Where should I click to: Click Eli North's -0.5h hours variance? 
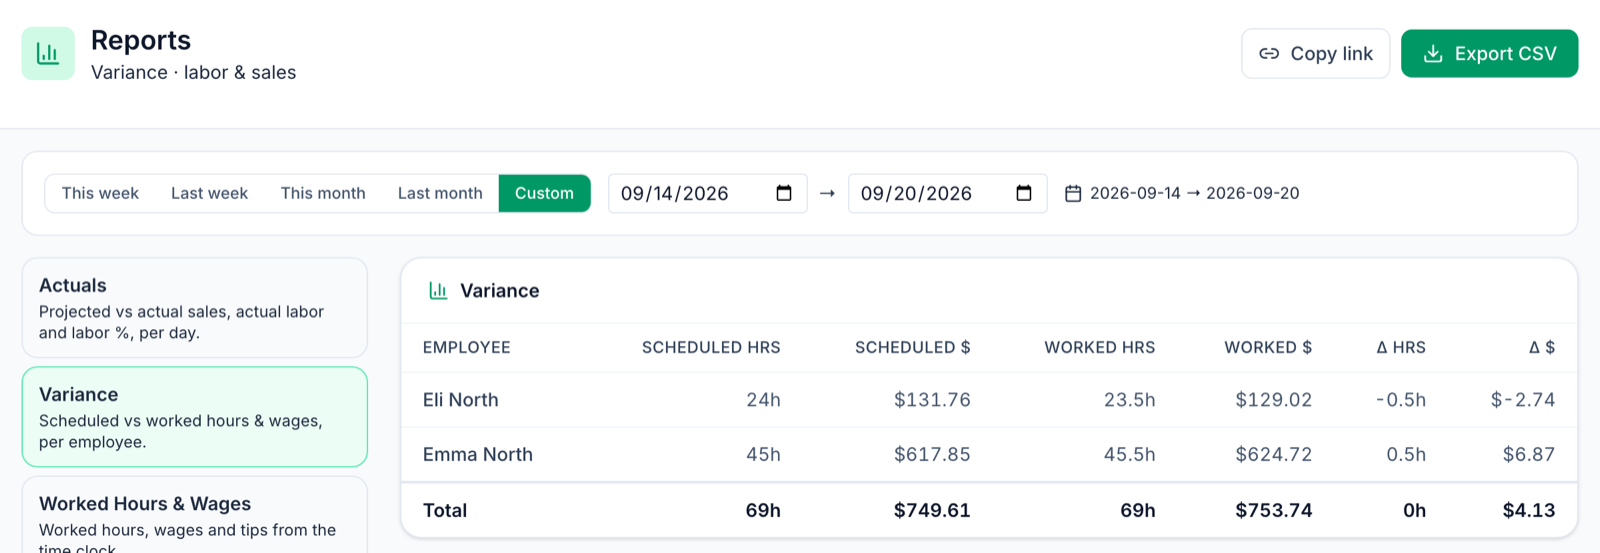pyautogui.click(x=1401, y=400)
